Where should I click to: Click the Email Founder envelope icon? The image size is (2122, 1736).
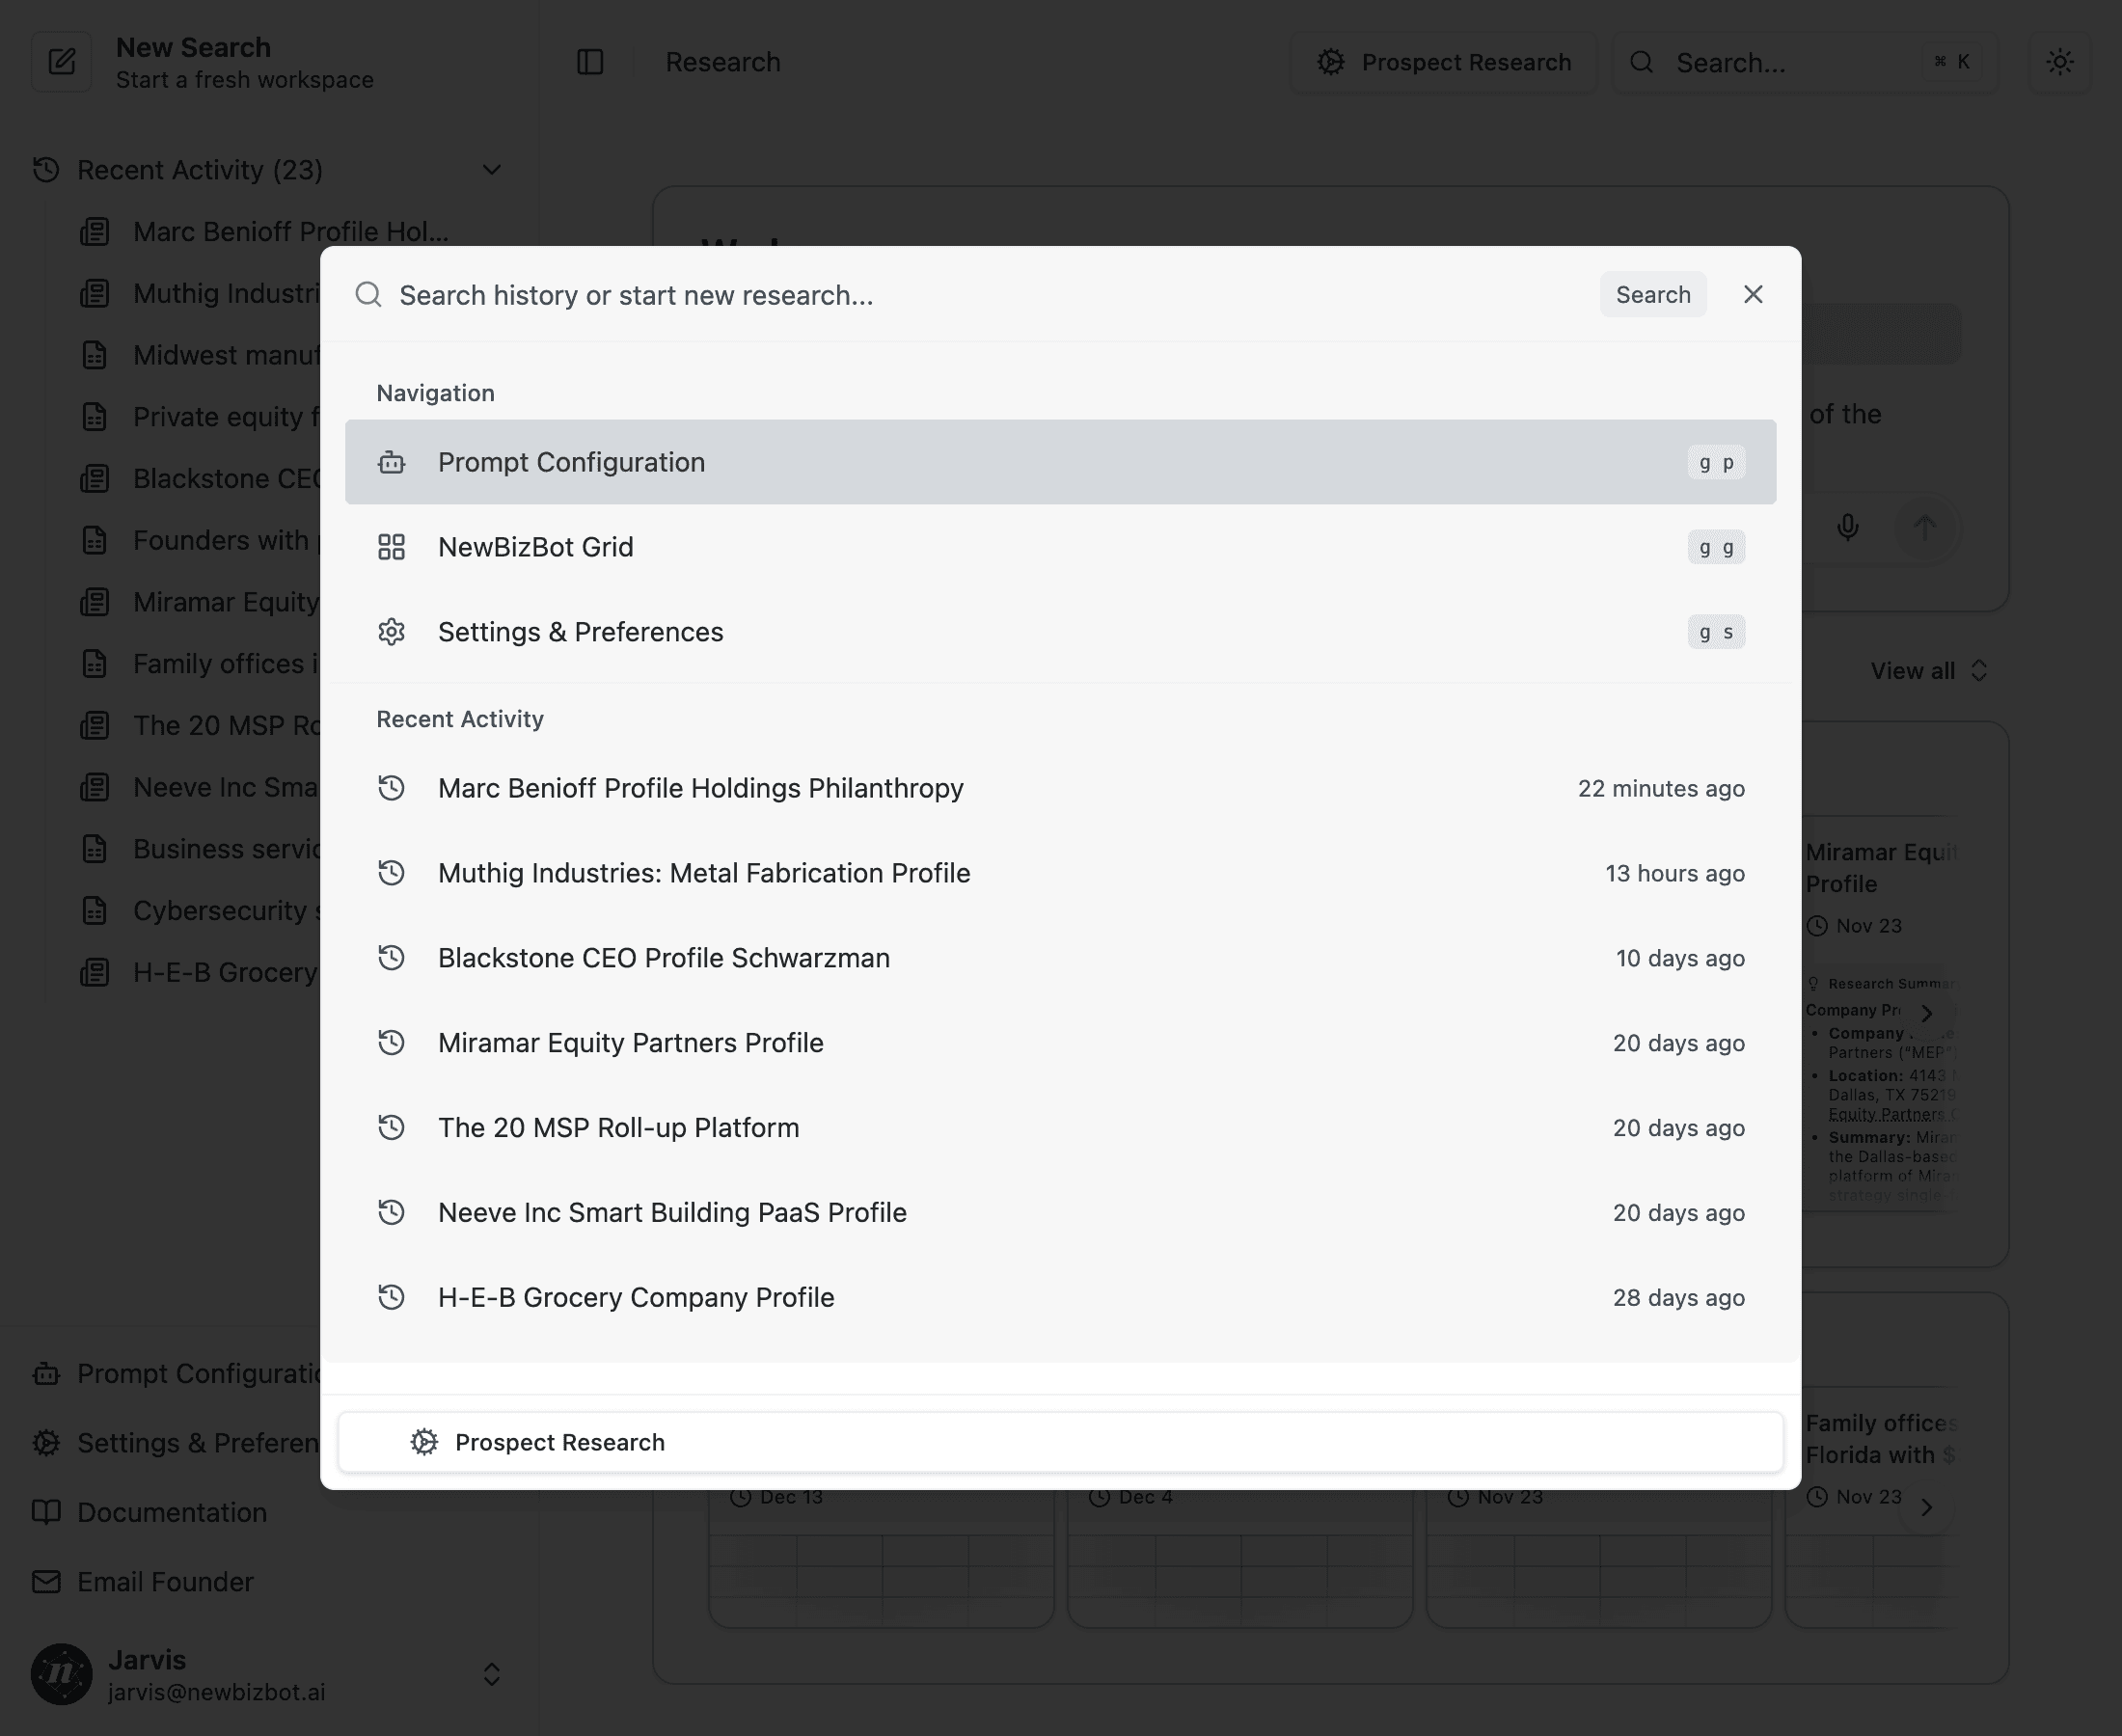[47, 1581]
